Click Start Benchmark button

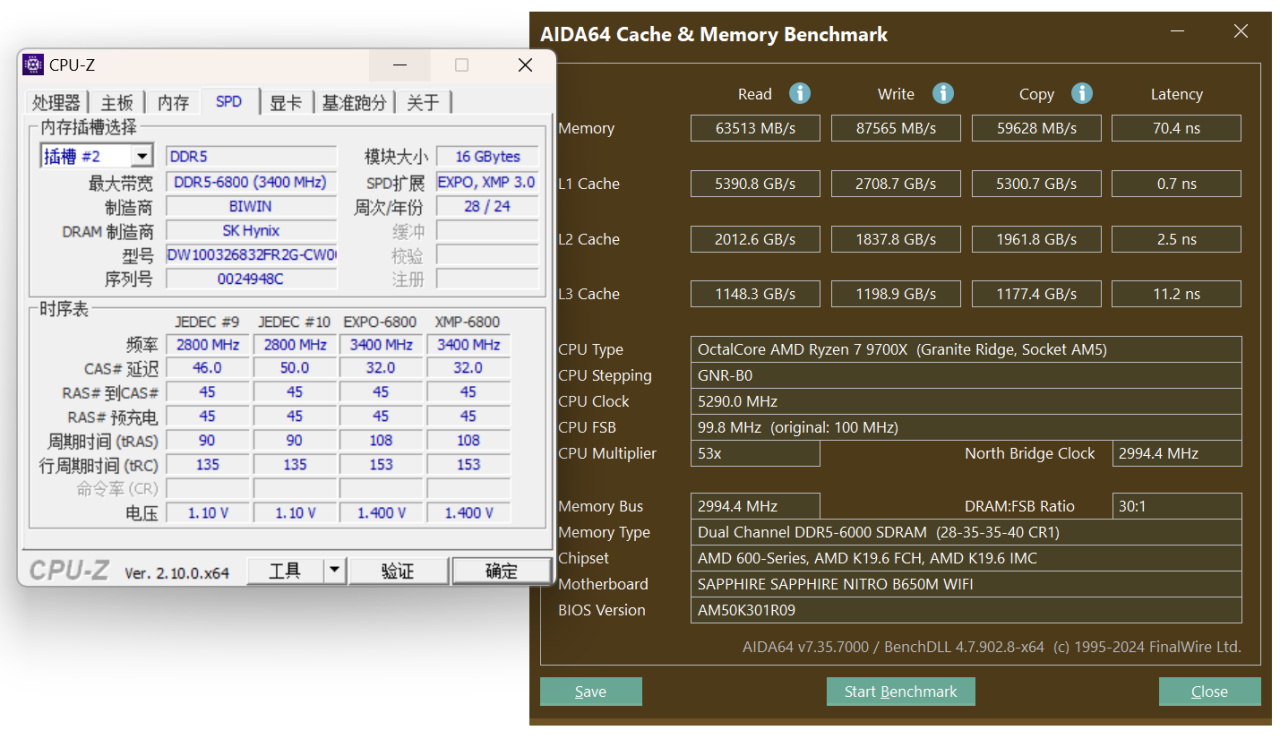pos(901,691)
